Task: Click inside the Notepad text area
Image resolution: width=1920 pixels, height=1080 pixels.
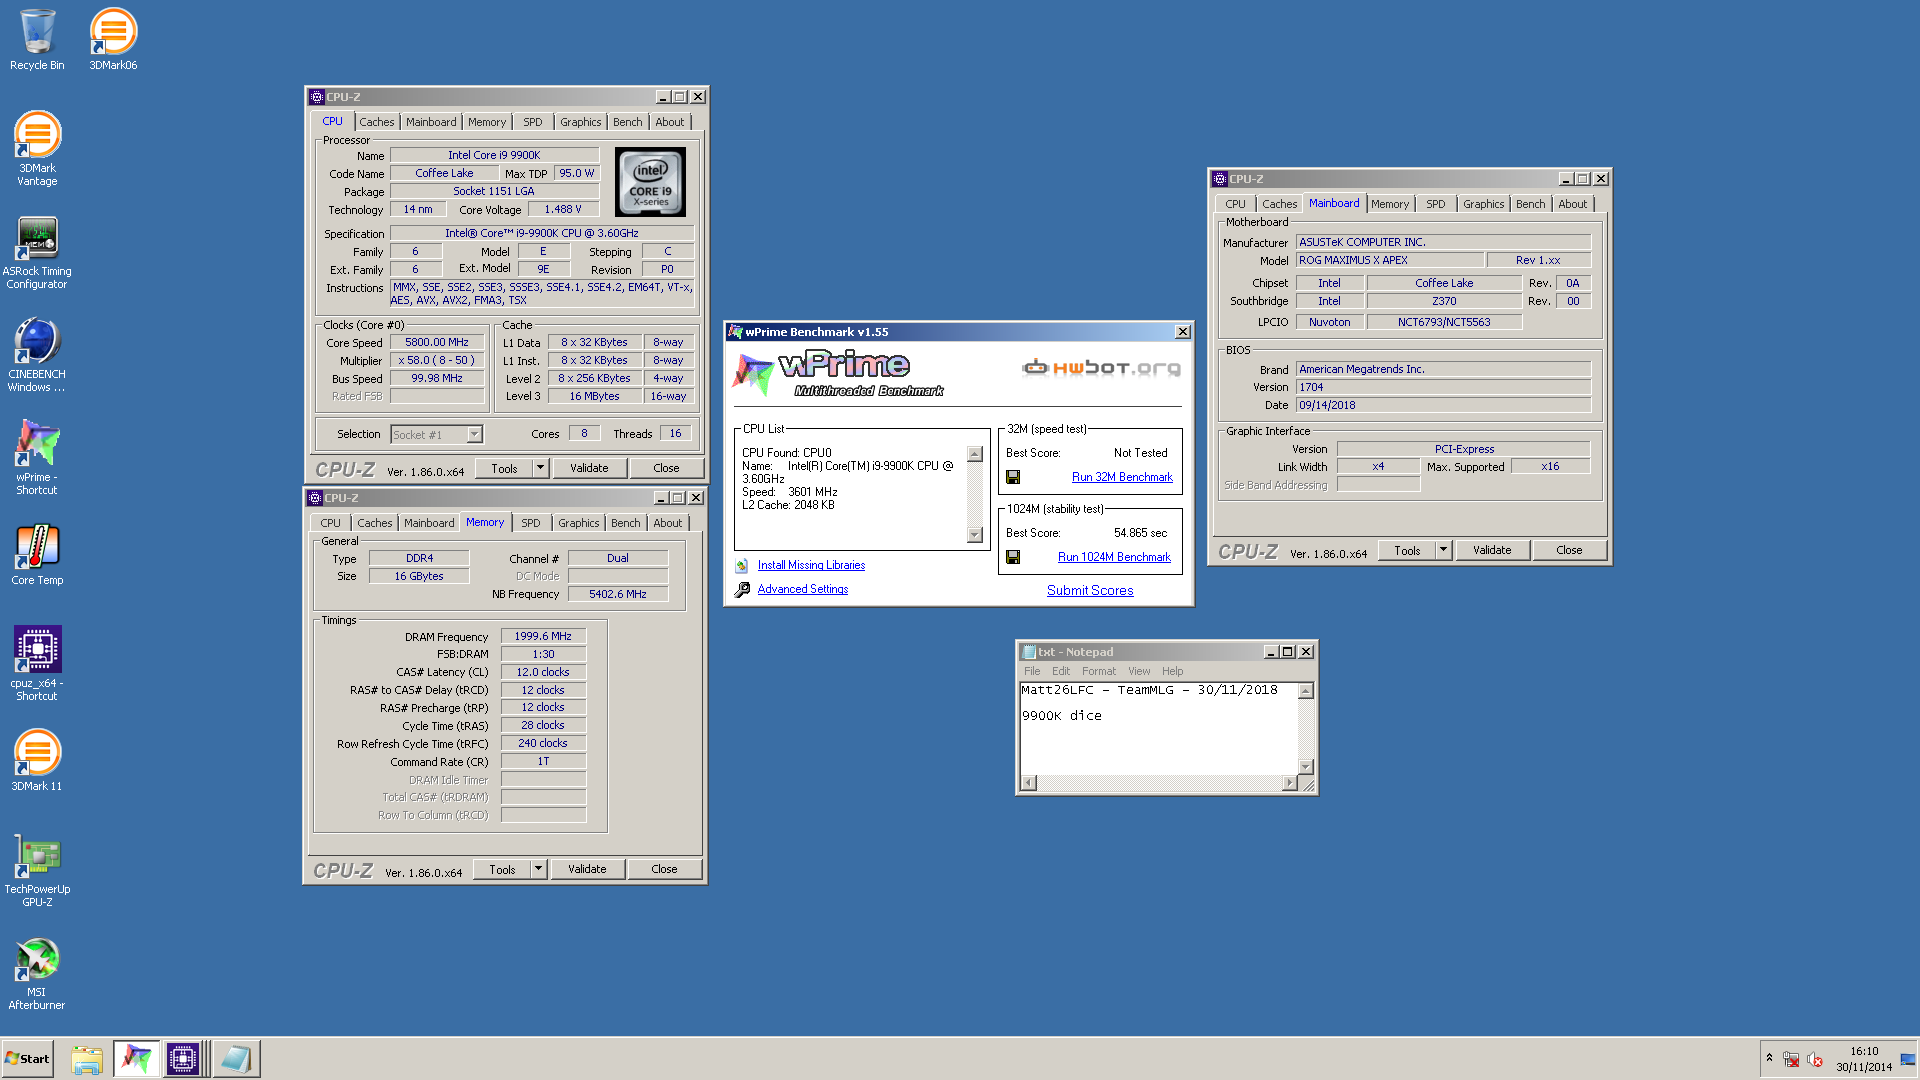Action: coord(1158,728)
